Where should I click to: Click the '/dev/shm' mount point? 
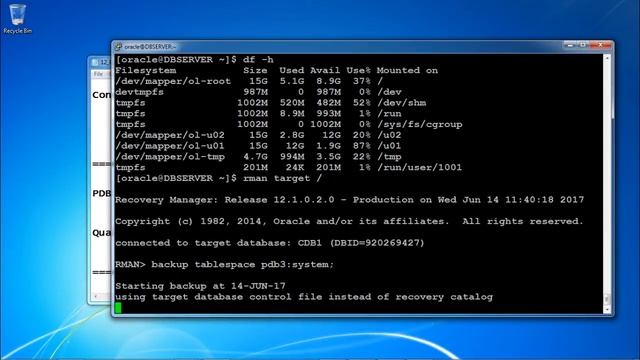[402, 103]
